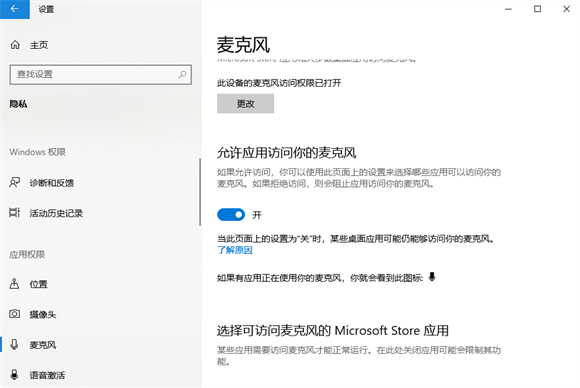Screen dimensions: 580x388
Task: Close the Settings window
Action: pyautogui.click(x=566, y=9)
